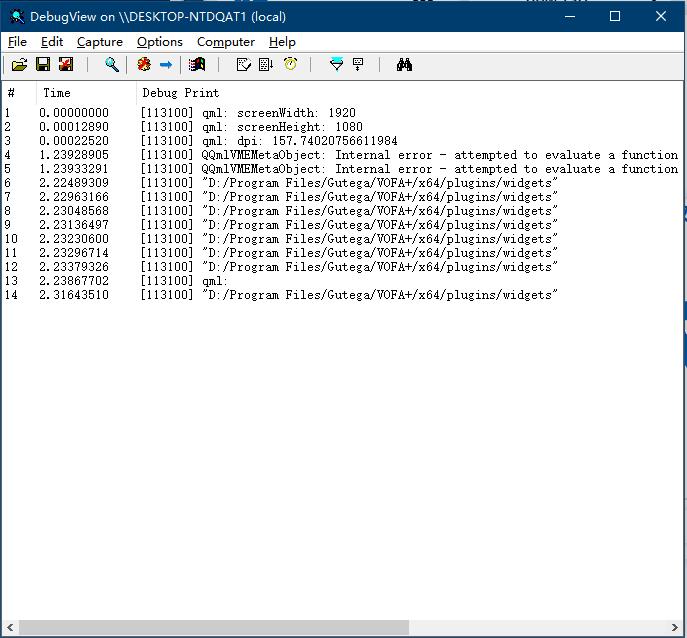This screenshot has height=638, width=687.
Task: Click time value 0.00012890
Action: (x=74, y=127)
